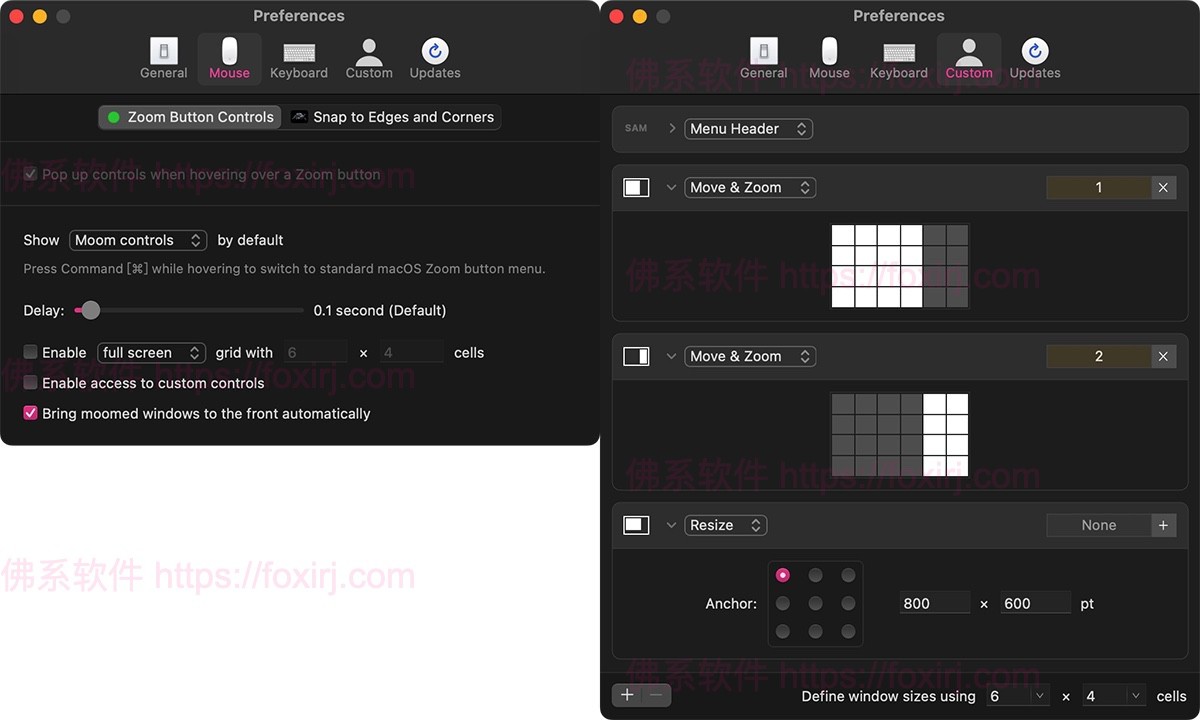This screenshot has height=720, width=1200.
Task: Enable access to custom controls checkbox
Action: (x=31, y=383)
